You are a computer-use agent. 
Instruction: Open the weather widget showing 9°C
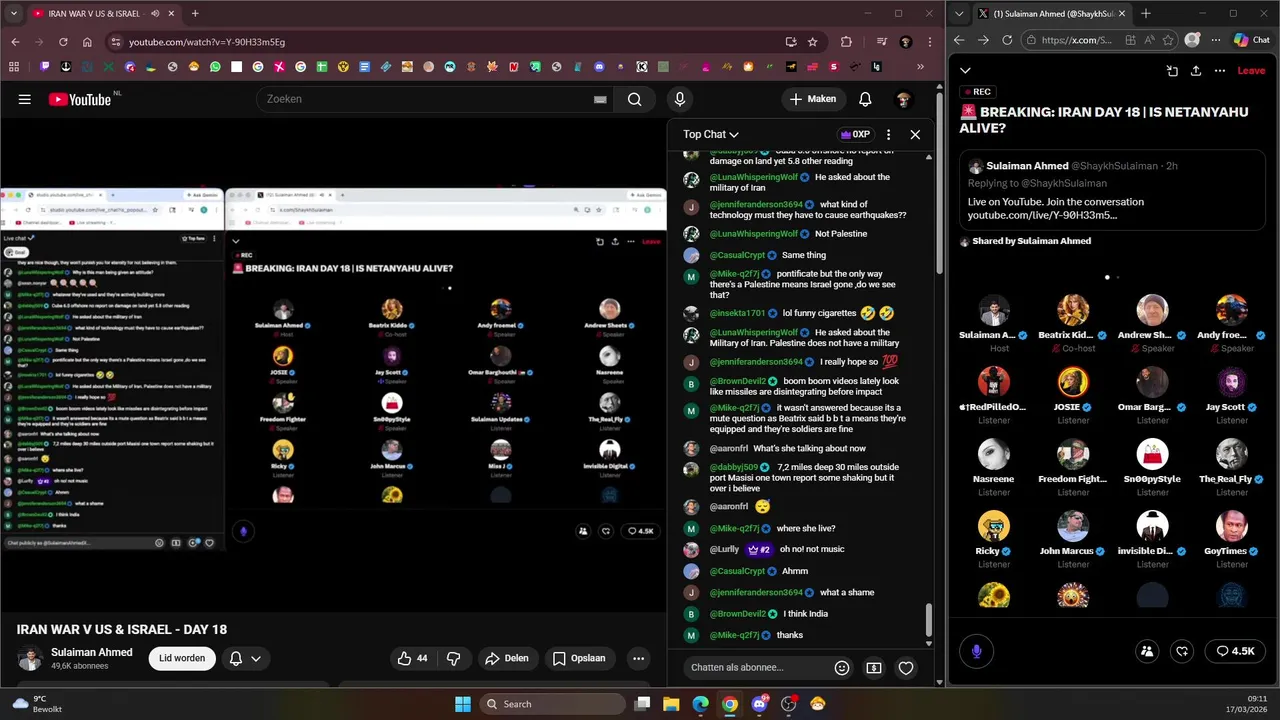coord(38,704)
